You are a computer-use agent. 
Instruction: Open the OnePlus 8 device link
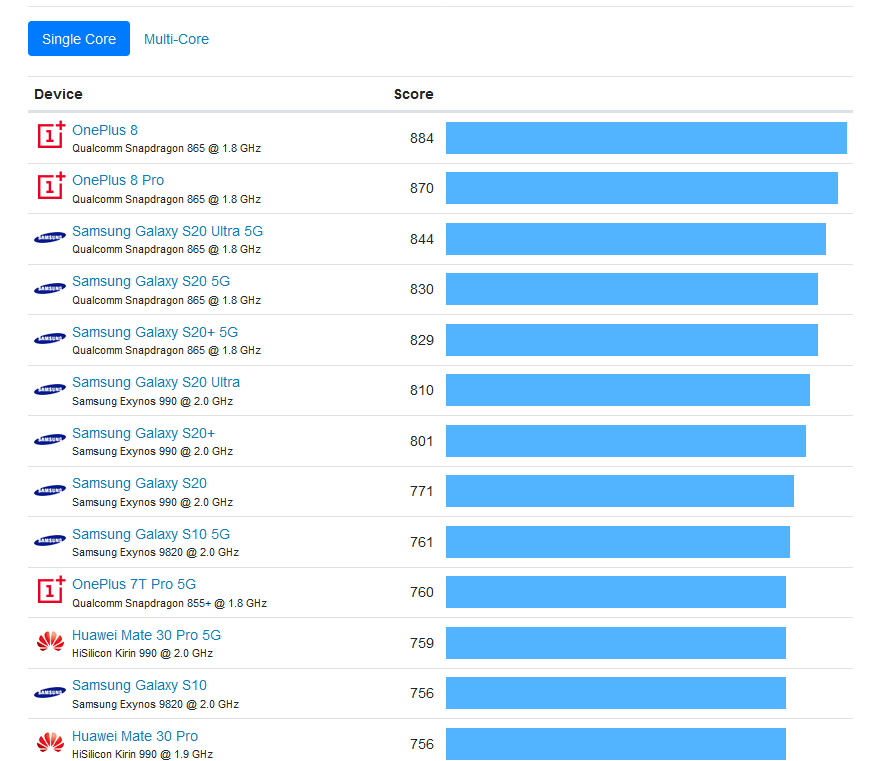pos(105,130)
